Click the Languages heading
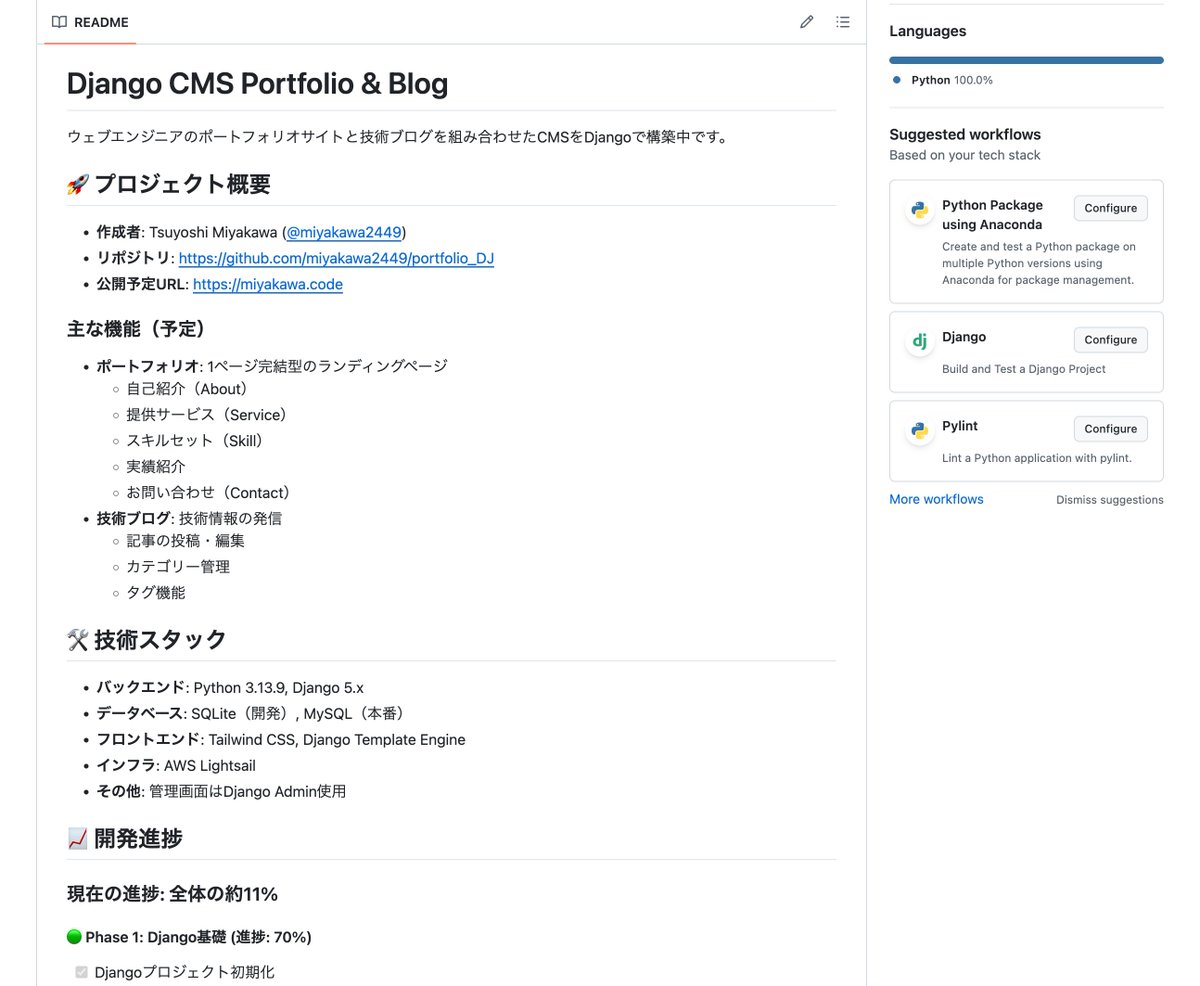The width and height of the screenshot is (1200, 986). tap(928, 31)
